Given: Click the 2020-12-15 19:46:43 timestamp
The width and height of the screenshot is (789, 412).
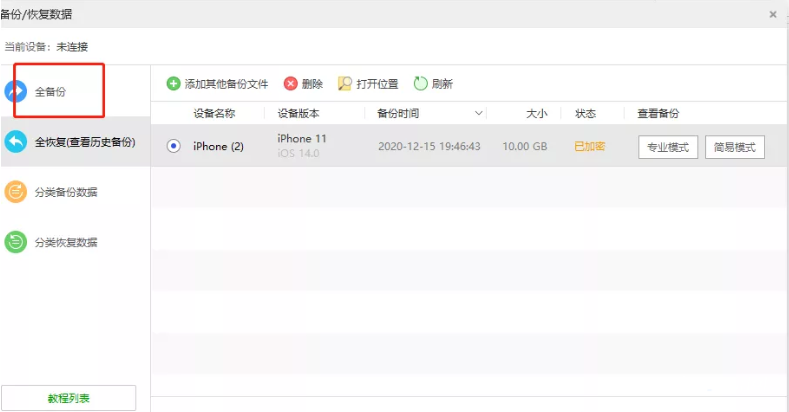Looking at the screenshot, I should 429,146.
